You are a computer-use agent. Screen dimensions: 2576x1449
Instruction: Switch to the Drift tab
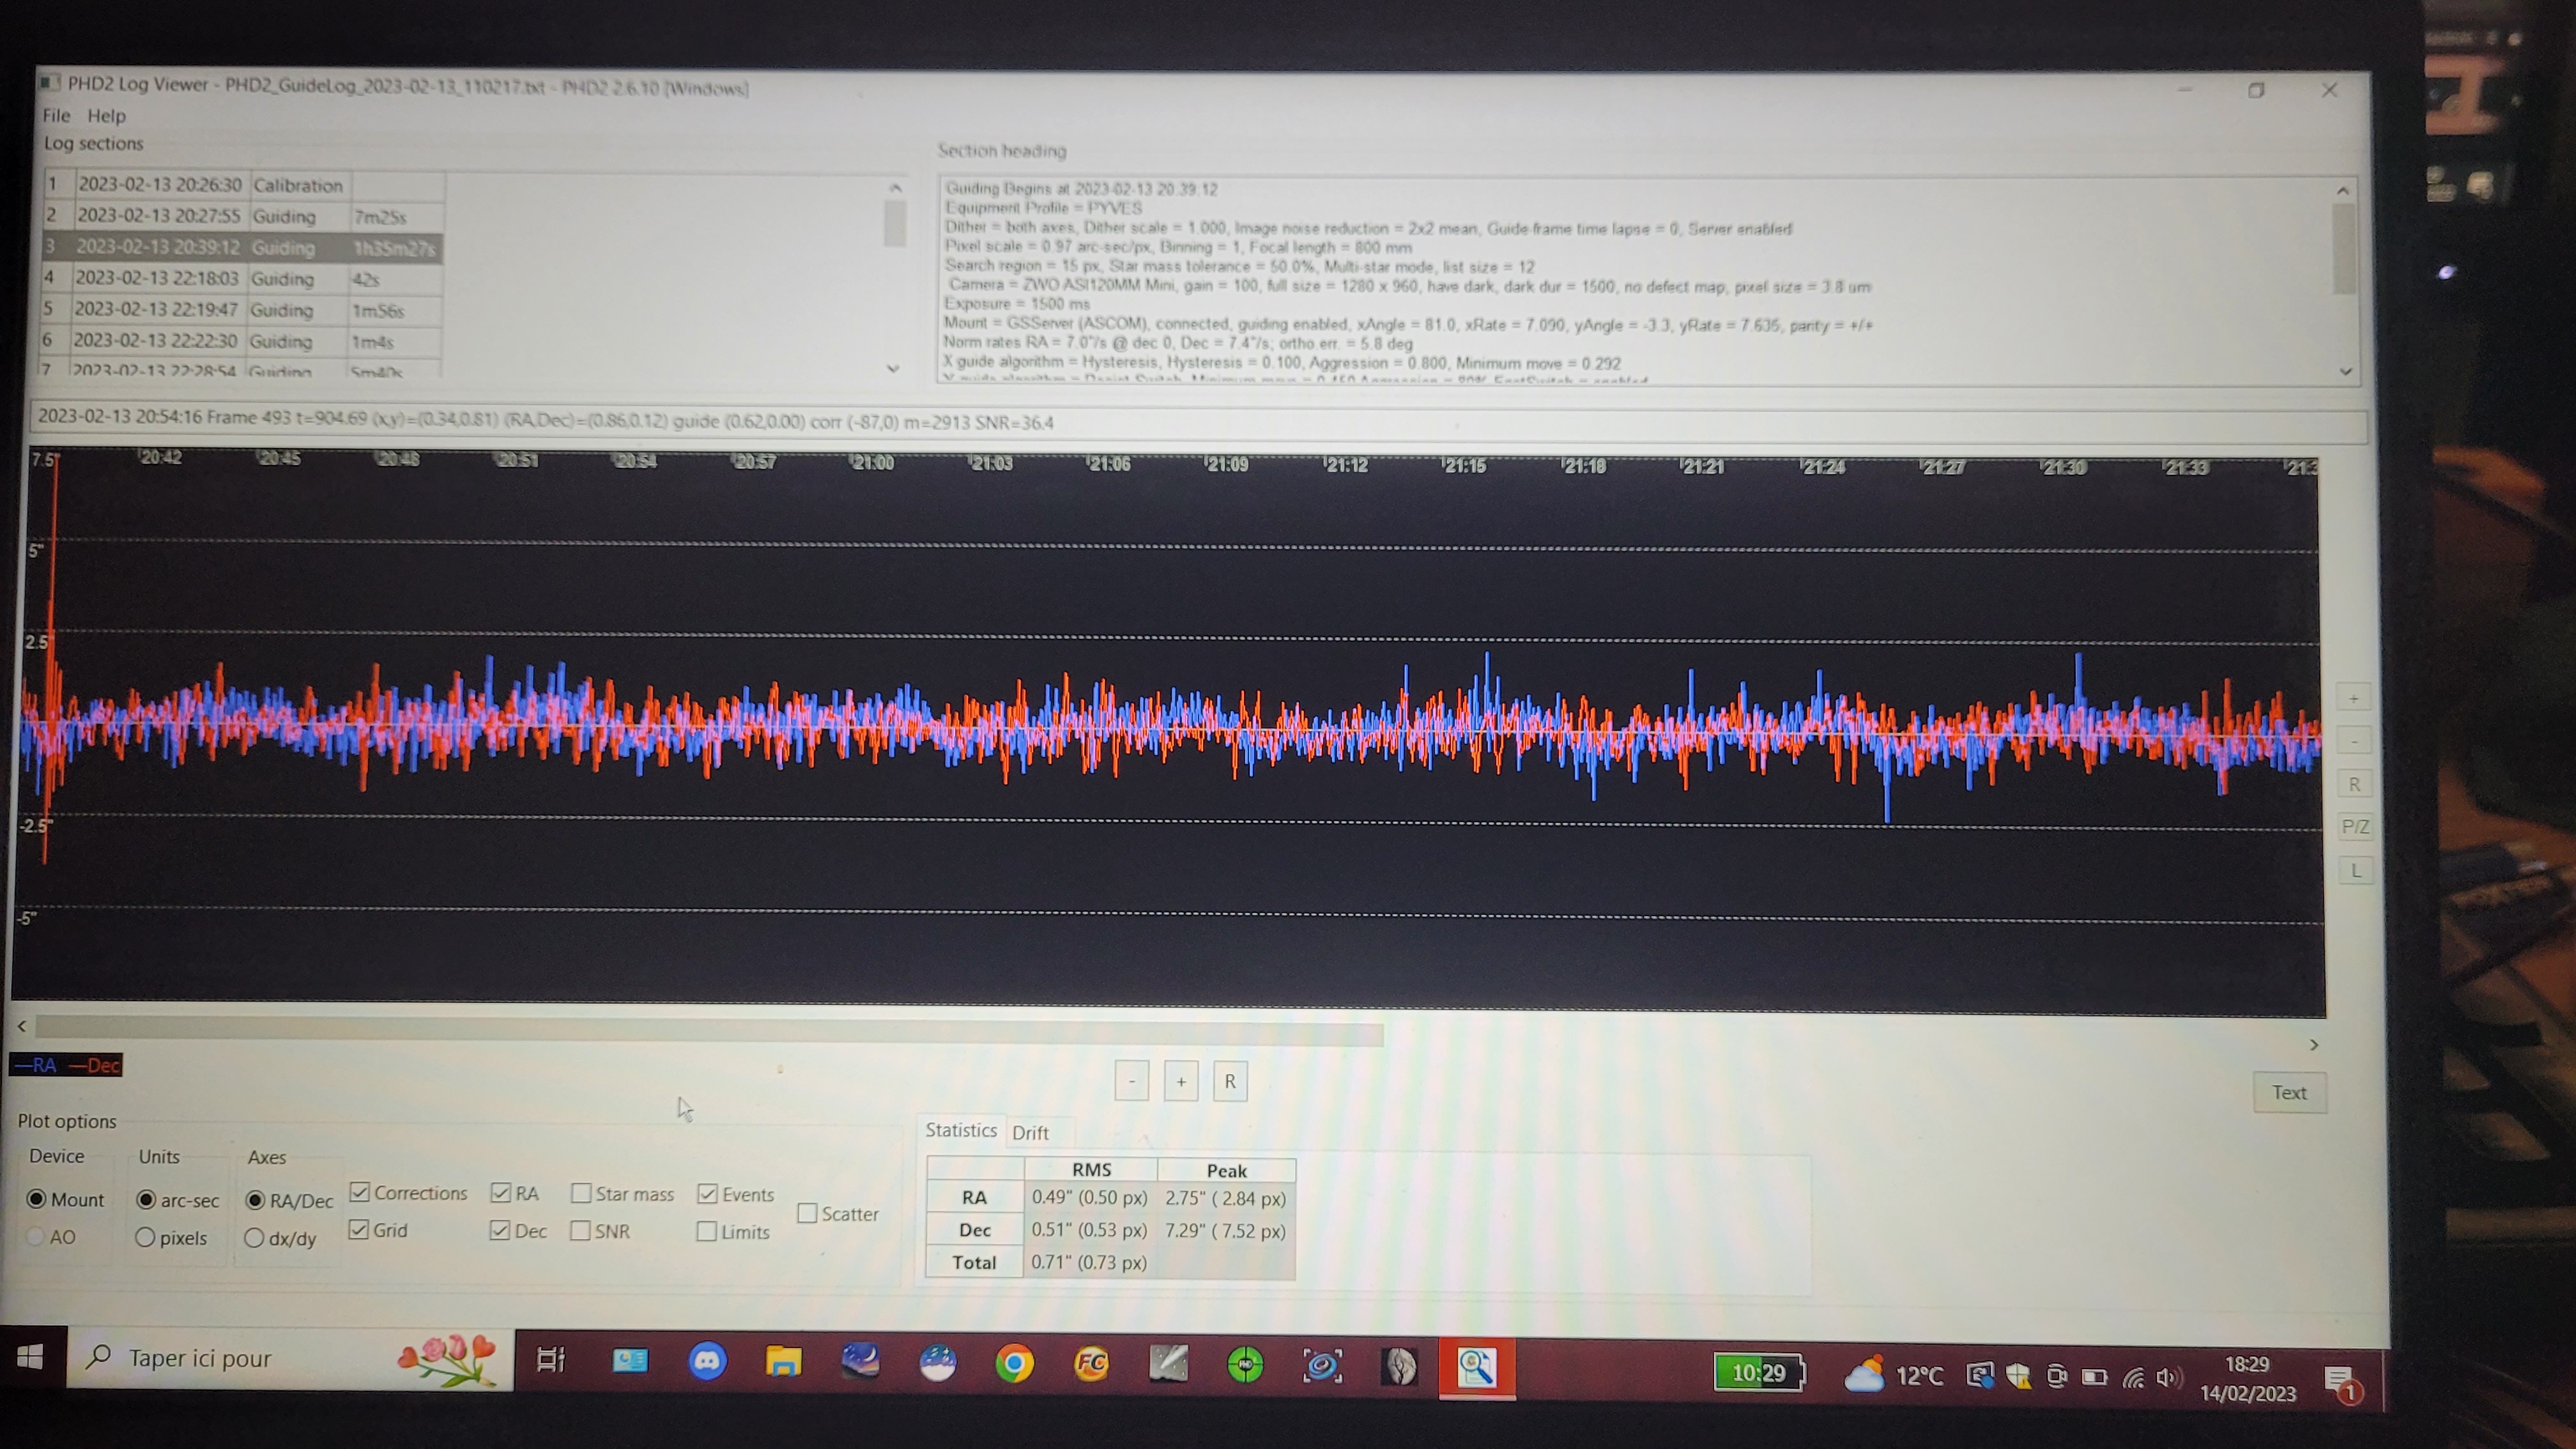(x=1030, y=1133)
